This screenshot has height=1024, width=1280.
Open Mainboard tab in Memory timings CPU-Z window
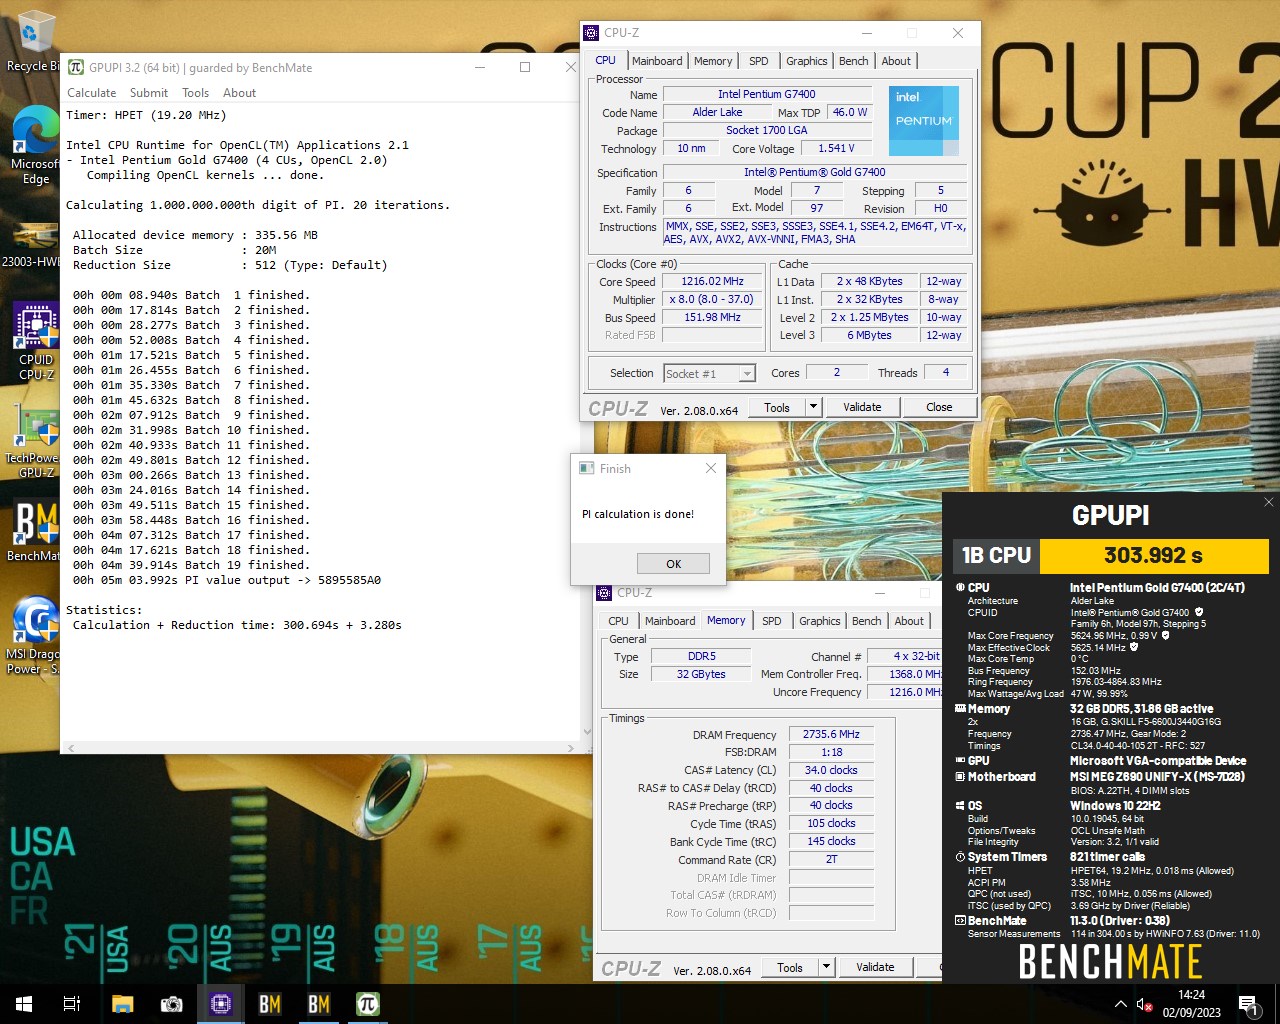pos(670,621)
